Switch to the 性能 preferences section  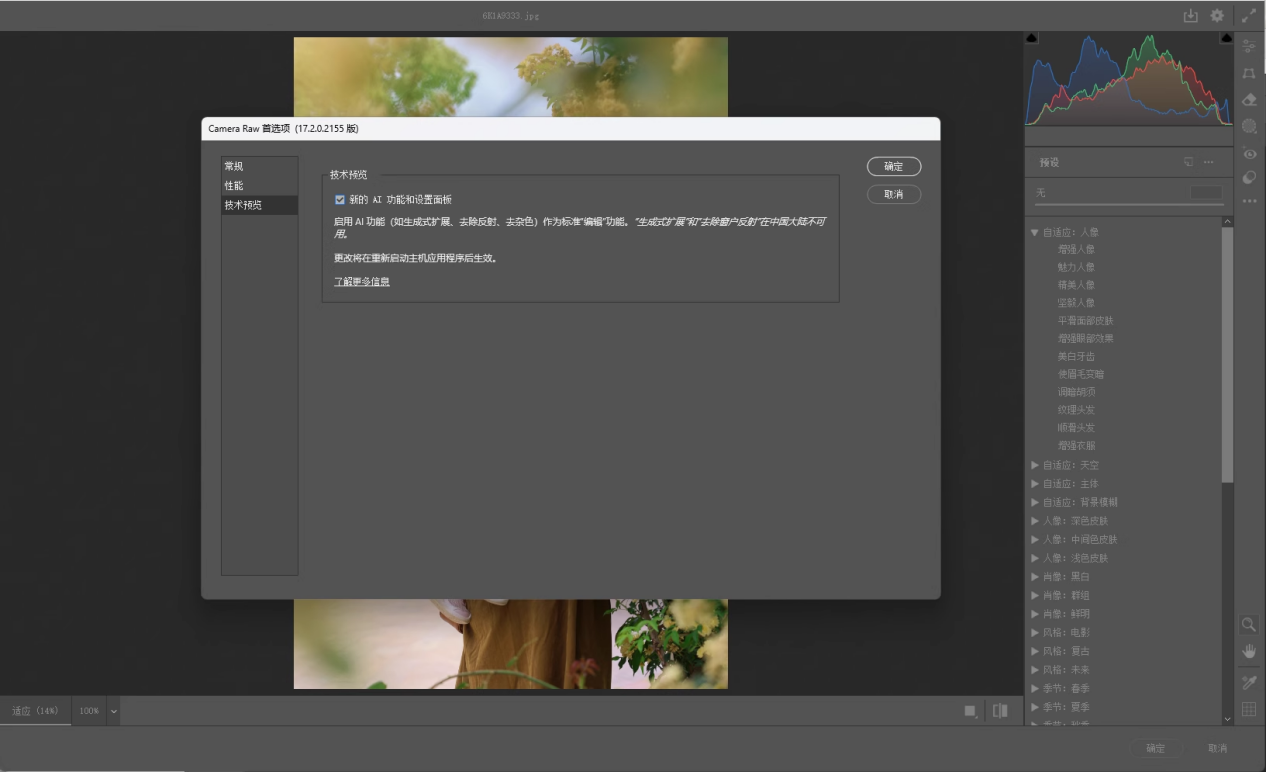tap(234, 184)
